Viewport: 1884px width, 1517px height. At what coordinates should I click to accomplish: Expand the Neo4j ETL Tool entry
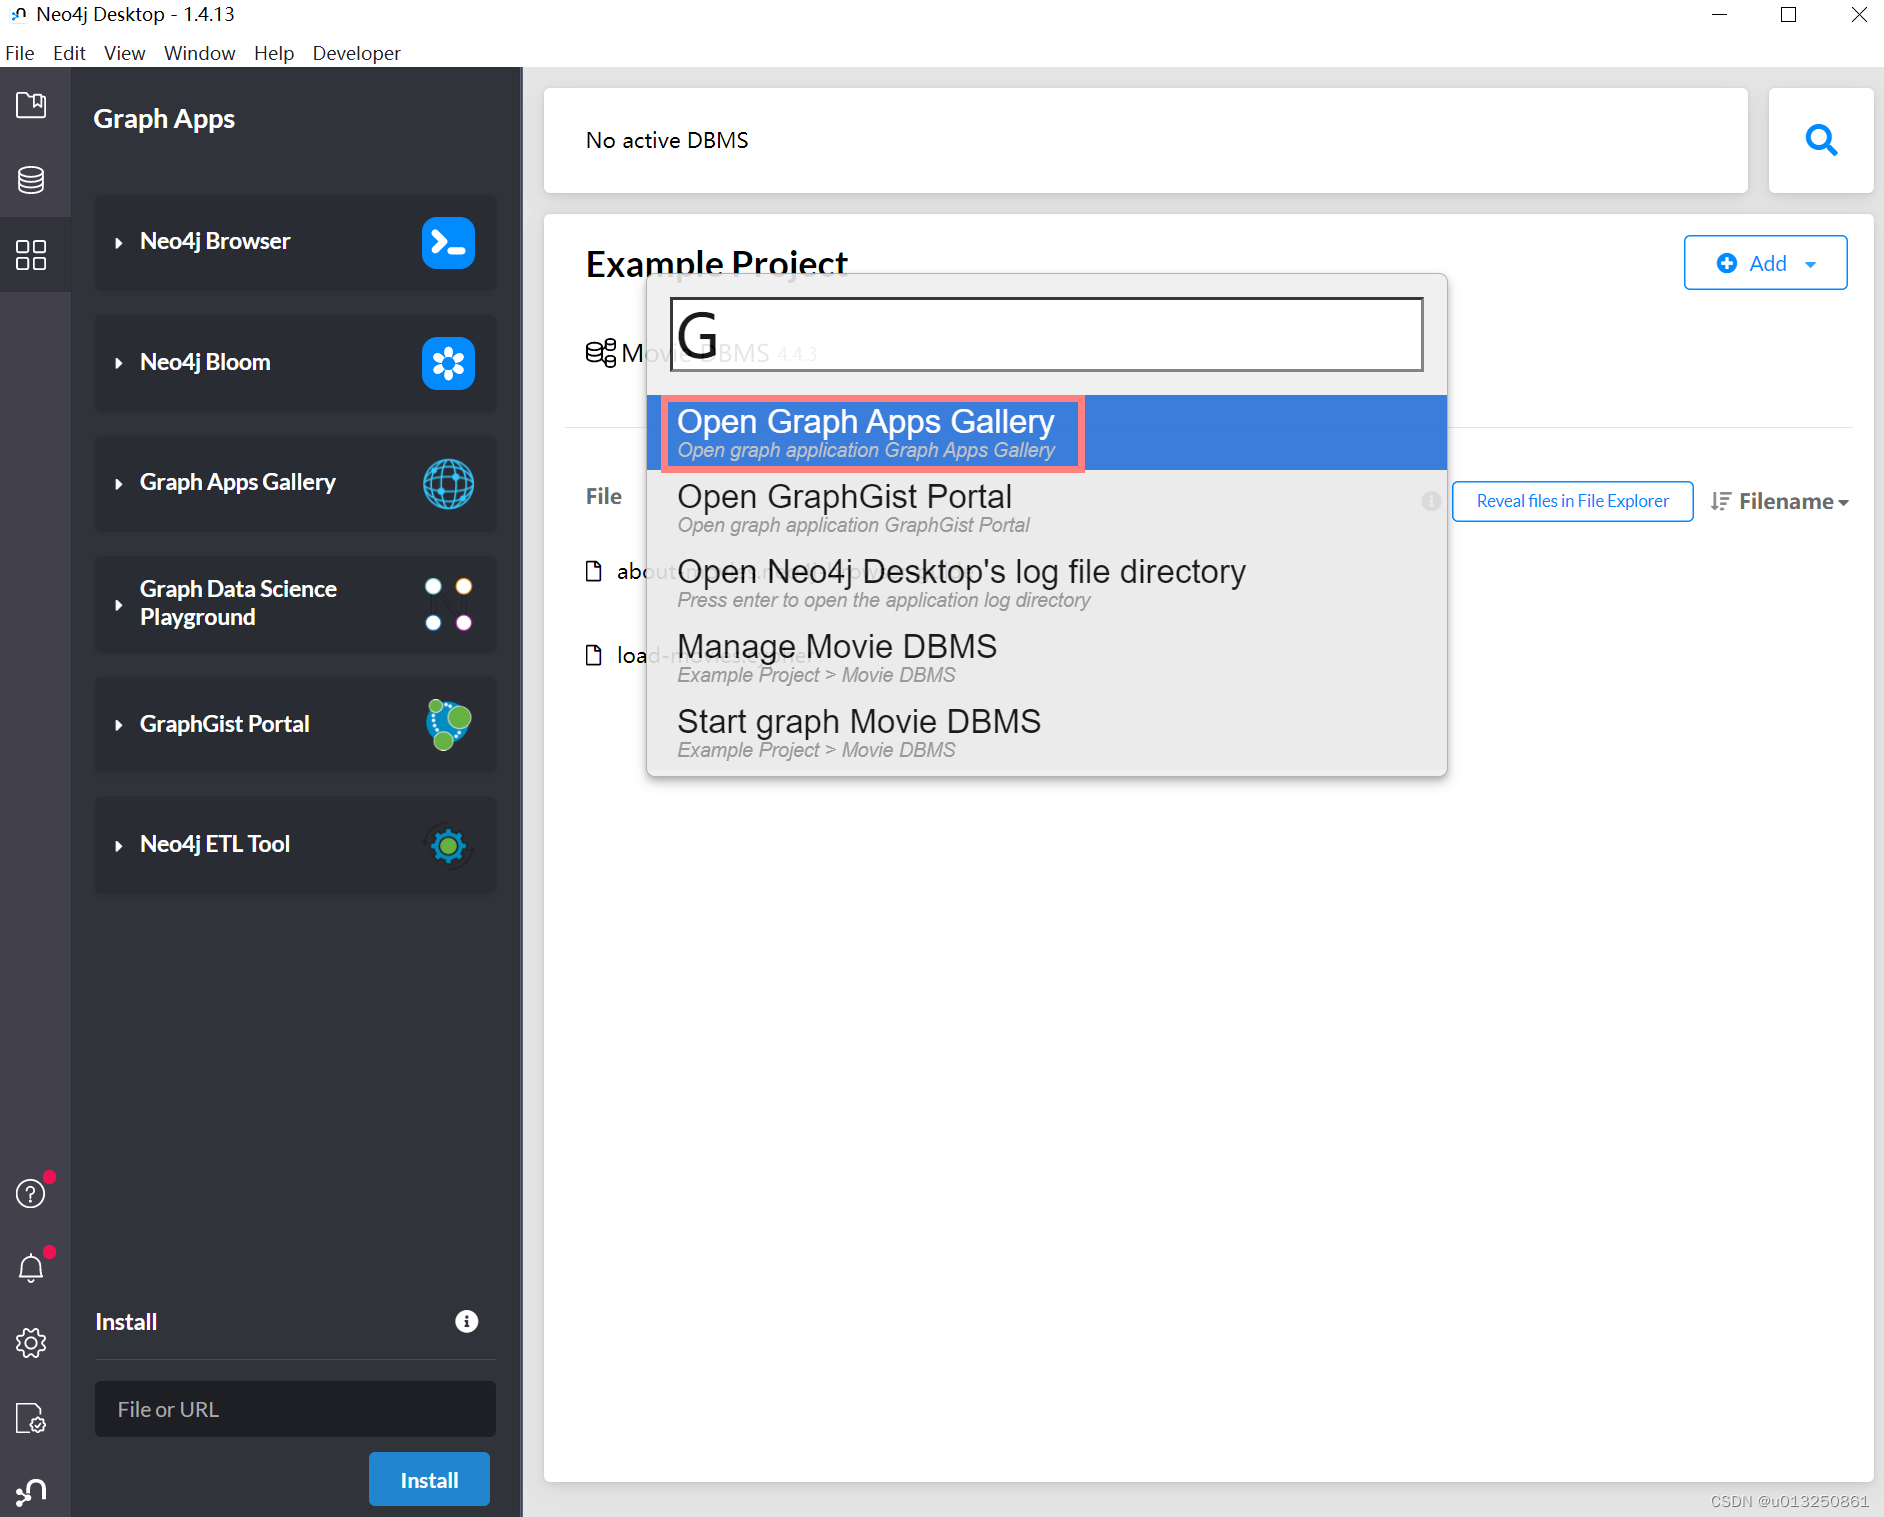119,846
